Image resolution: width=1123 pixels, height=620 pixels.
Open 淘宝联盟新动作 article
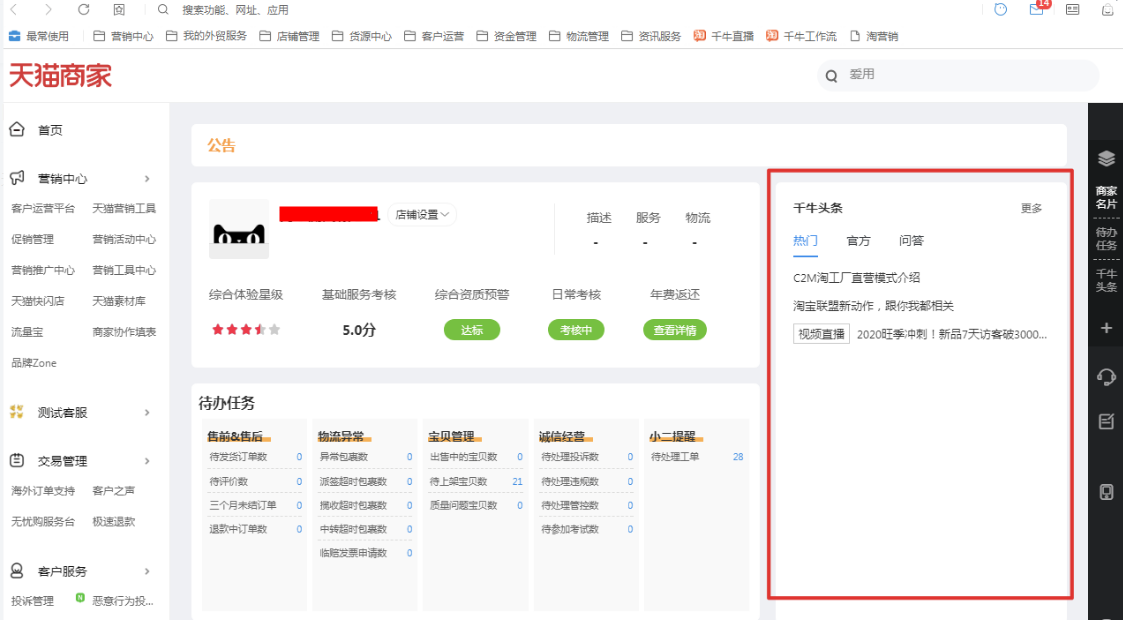pyautogui.click(x=873, y=306)
